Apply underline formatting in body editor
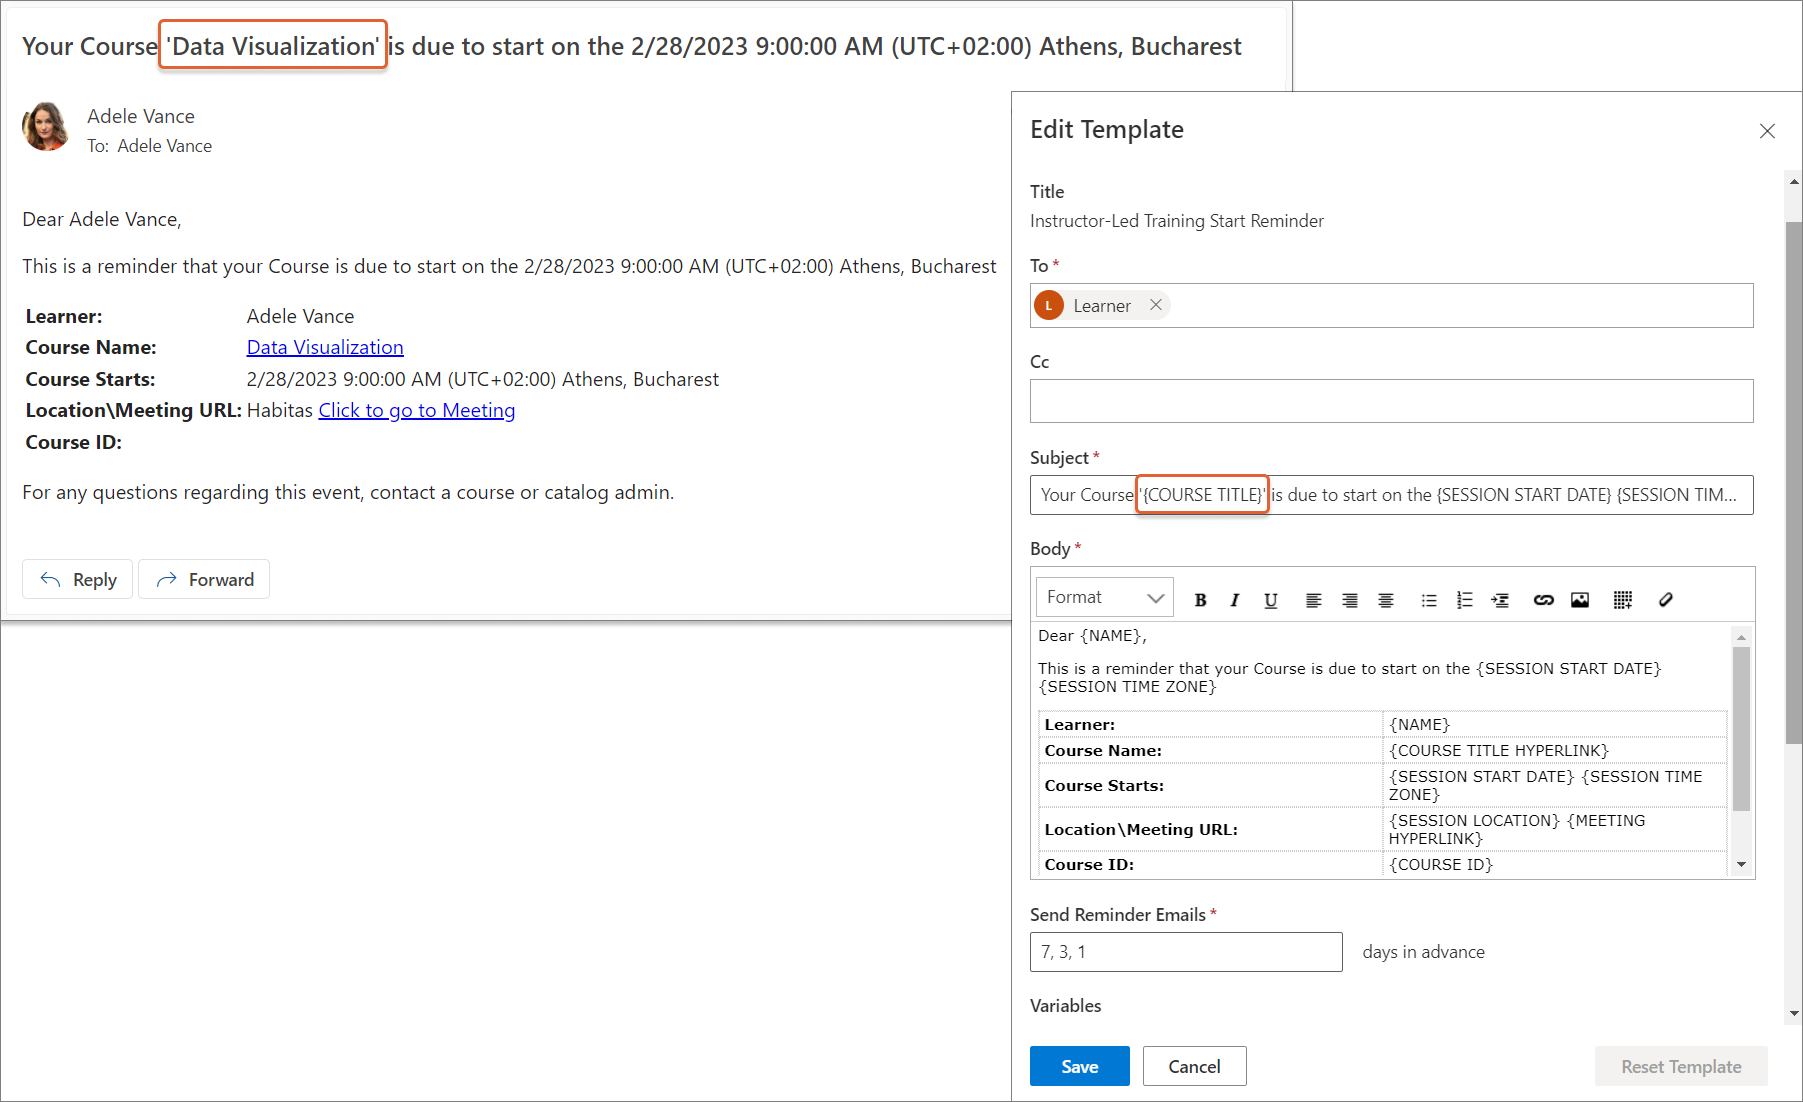This screenshot has width=1803, height=1102. tap(1270, 600)
